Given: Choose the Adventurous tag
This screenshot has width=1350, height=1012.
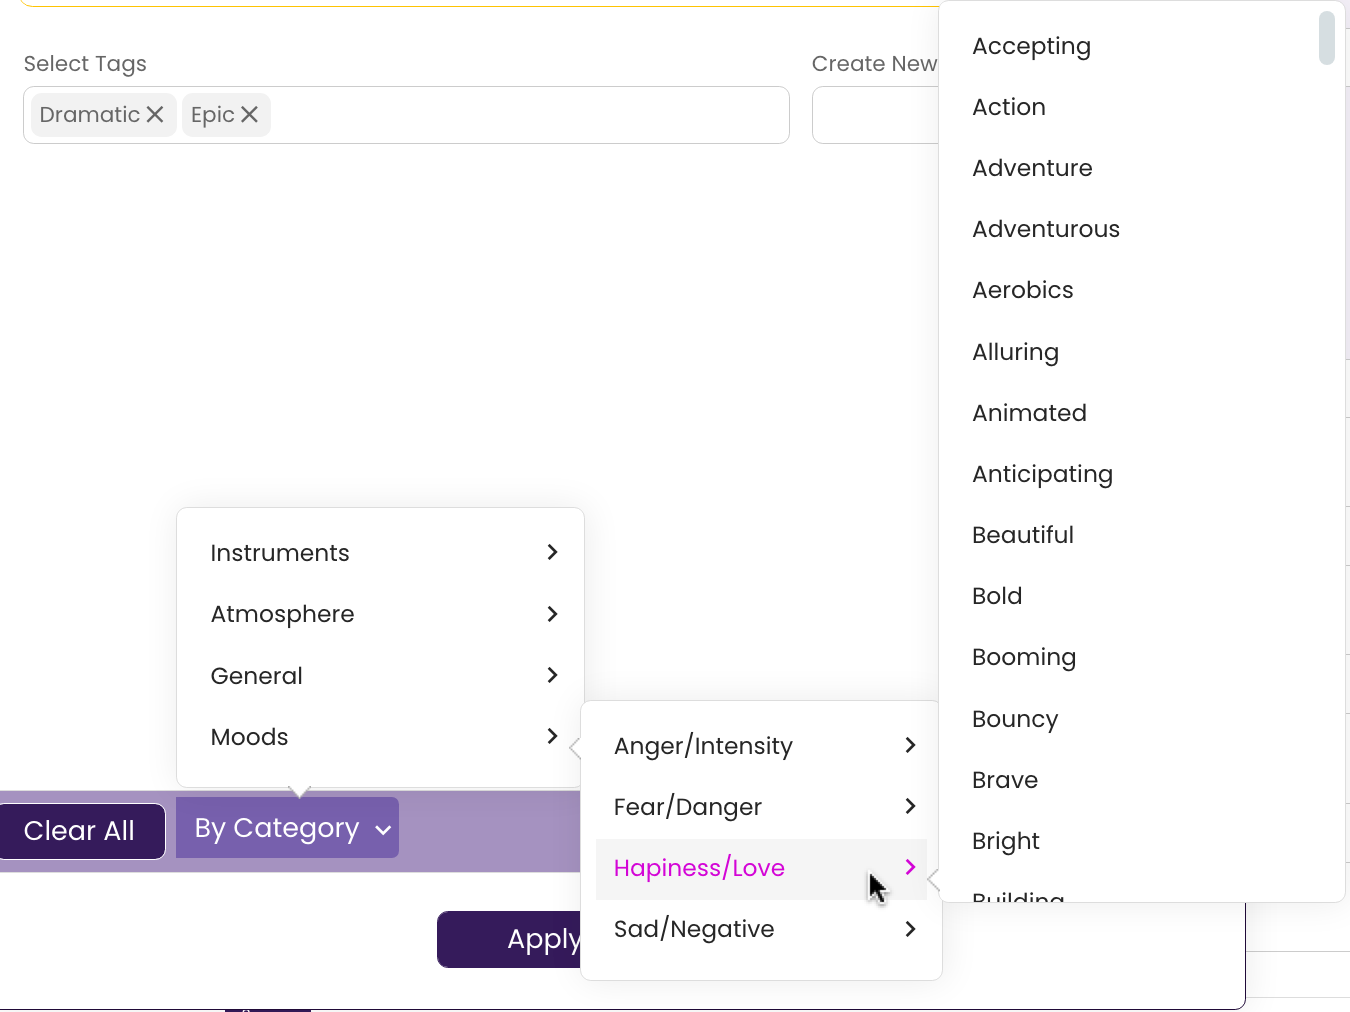Looking at the screenshot, I should [x=1046, y=229].
